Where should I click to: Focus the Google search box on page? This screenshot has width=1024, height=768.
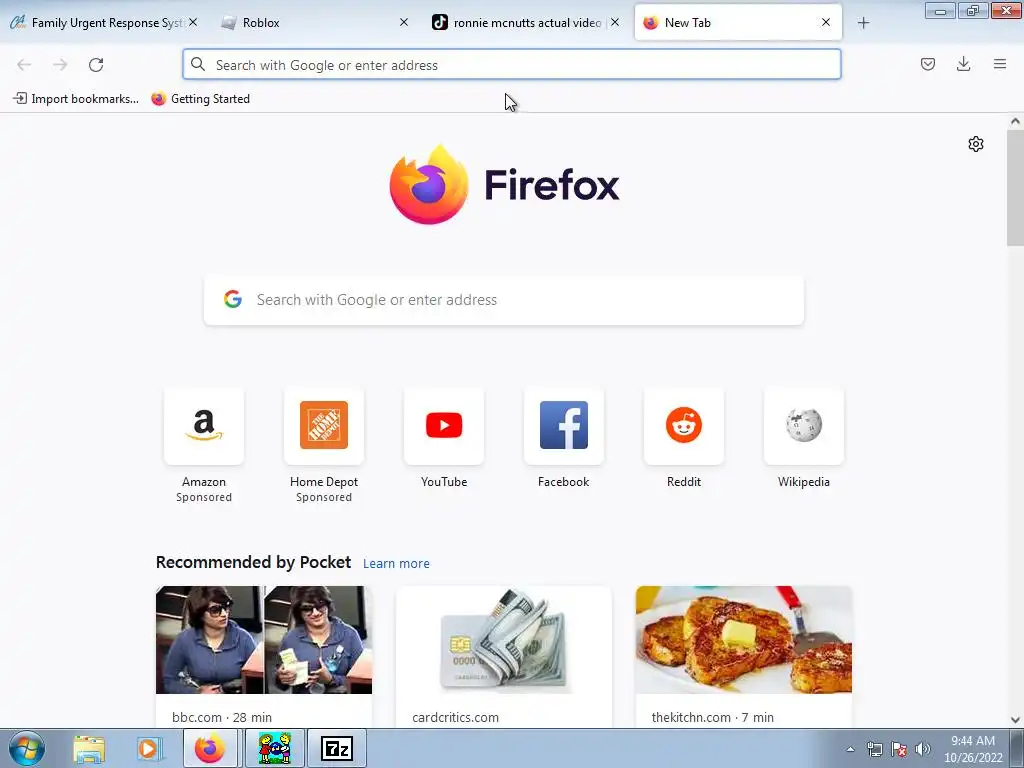504,300
